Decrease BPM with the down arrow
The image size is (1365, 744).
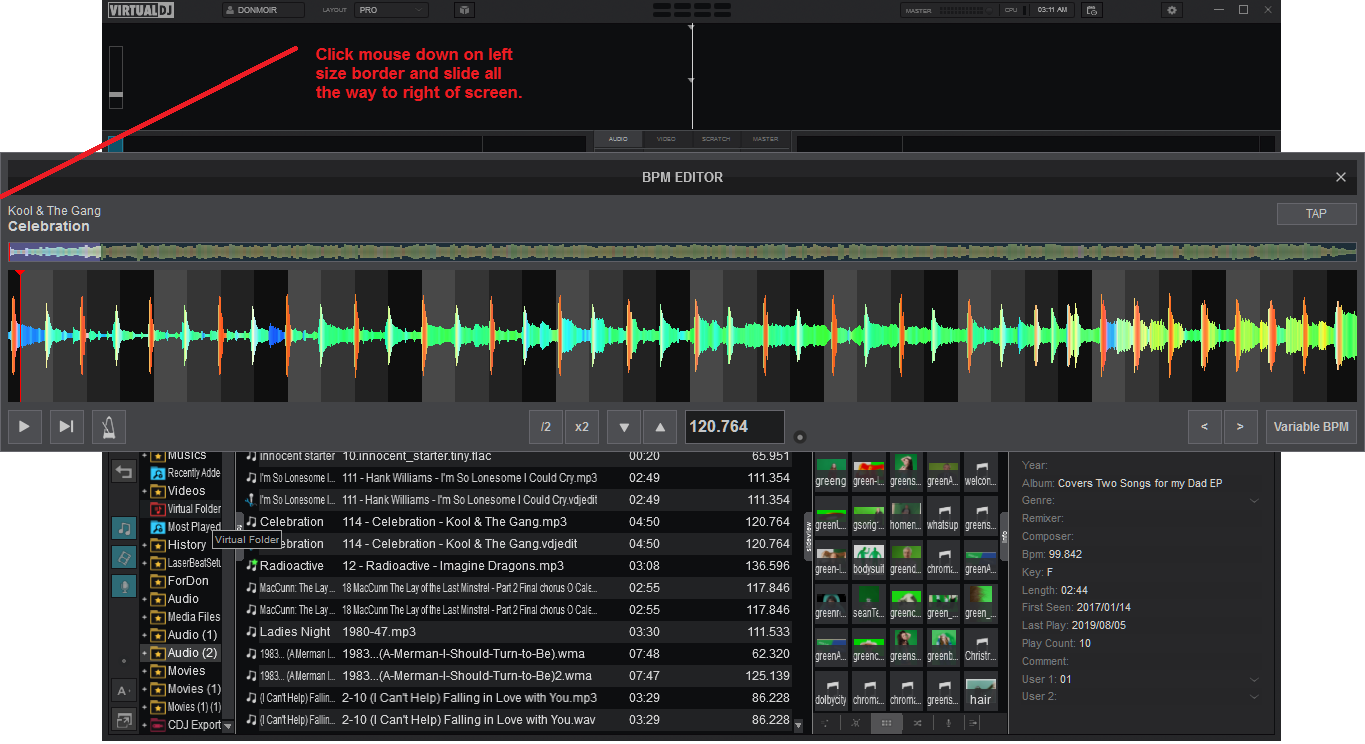pos(624,427)
